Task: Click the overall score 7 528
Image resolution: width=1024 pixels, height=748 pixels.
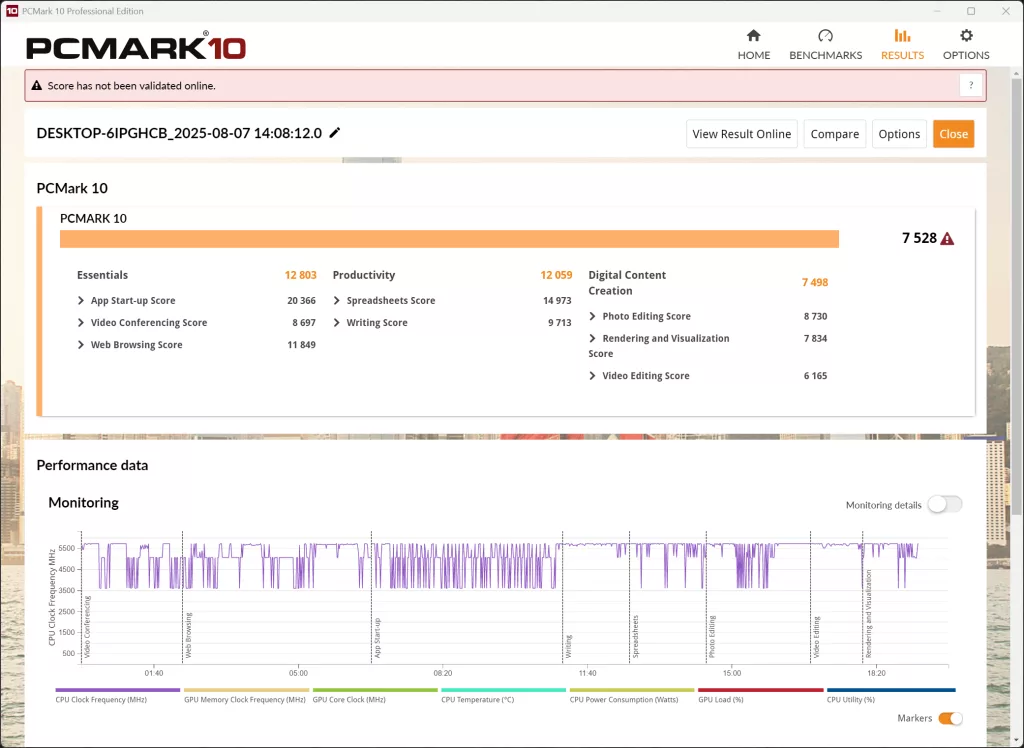Action: point(920,238)
